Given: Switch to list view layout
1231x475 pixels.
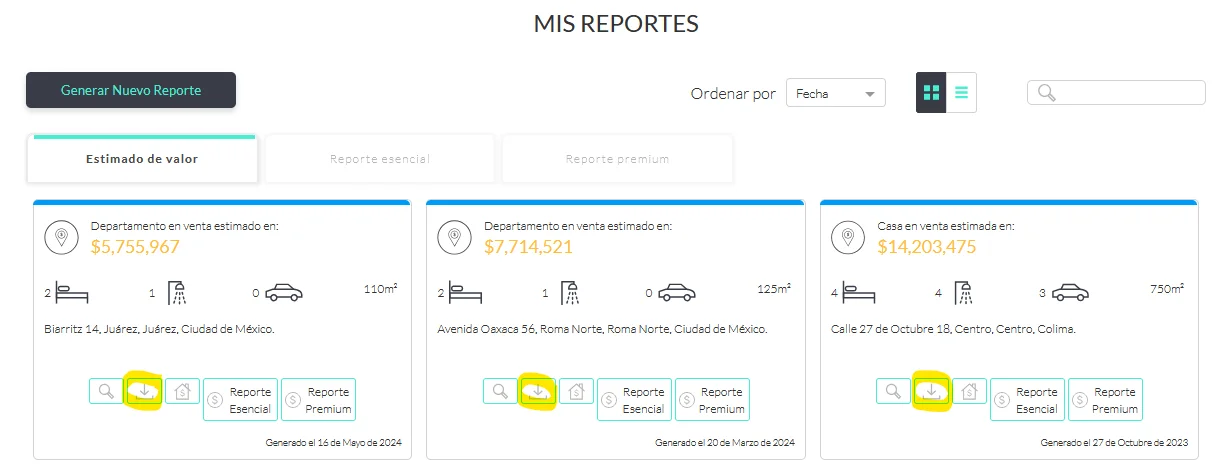Looking at the screenshot, I should (961, 93).
